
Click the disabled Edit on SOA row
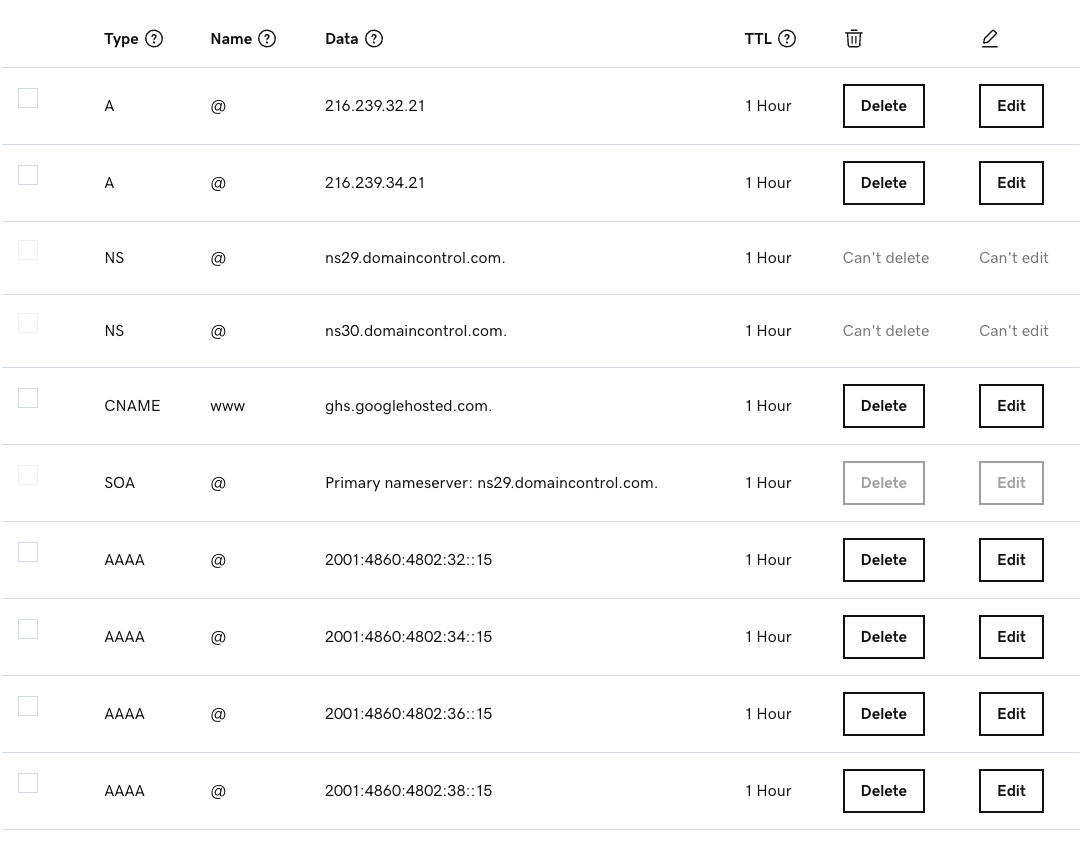[1011, 483]
